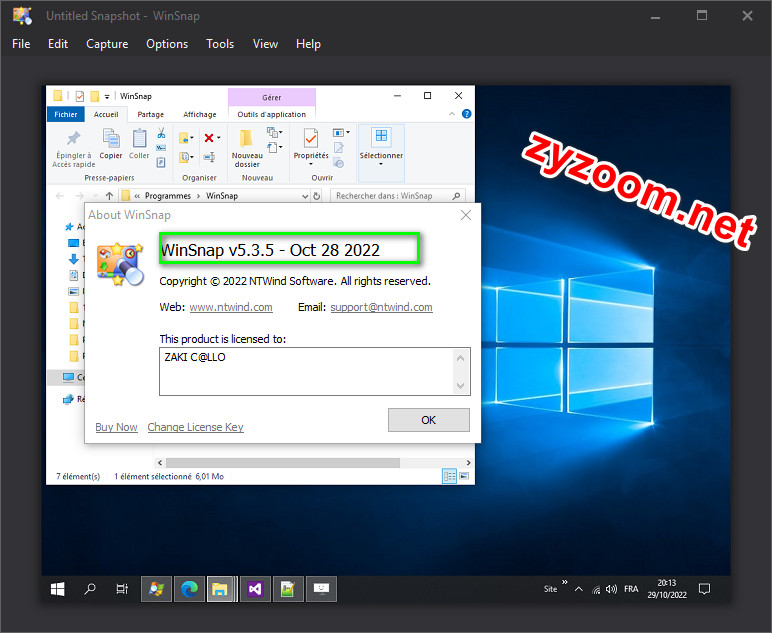
Task: Open the View menu
Action: pyautogui.click(x=265, y=44)
